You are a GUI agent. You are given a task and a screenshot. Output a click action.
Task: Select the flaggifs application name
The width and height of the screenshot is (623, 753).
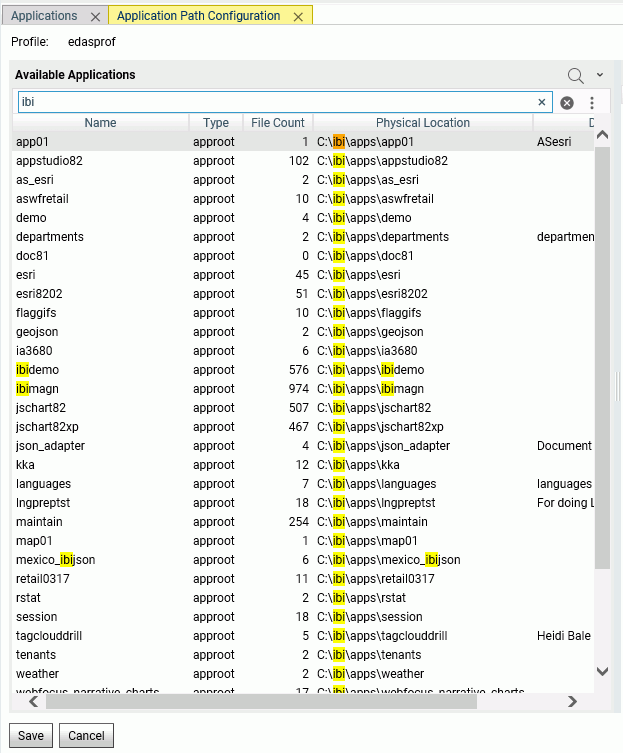coord(36,313)
